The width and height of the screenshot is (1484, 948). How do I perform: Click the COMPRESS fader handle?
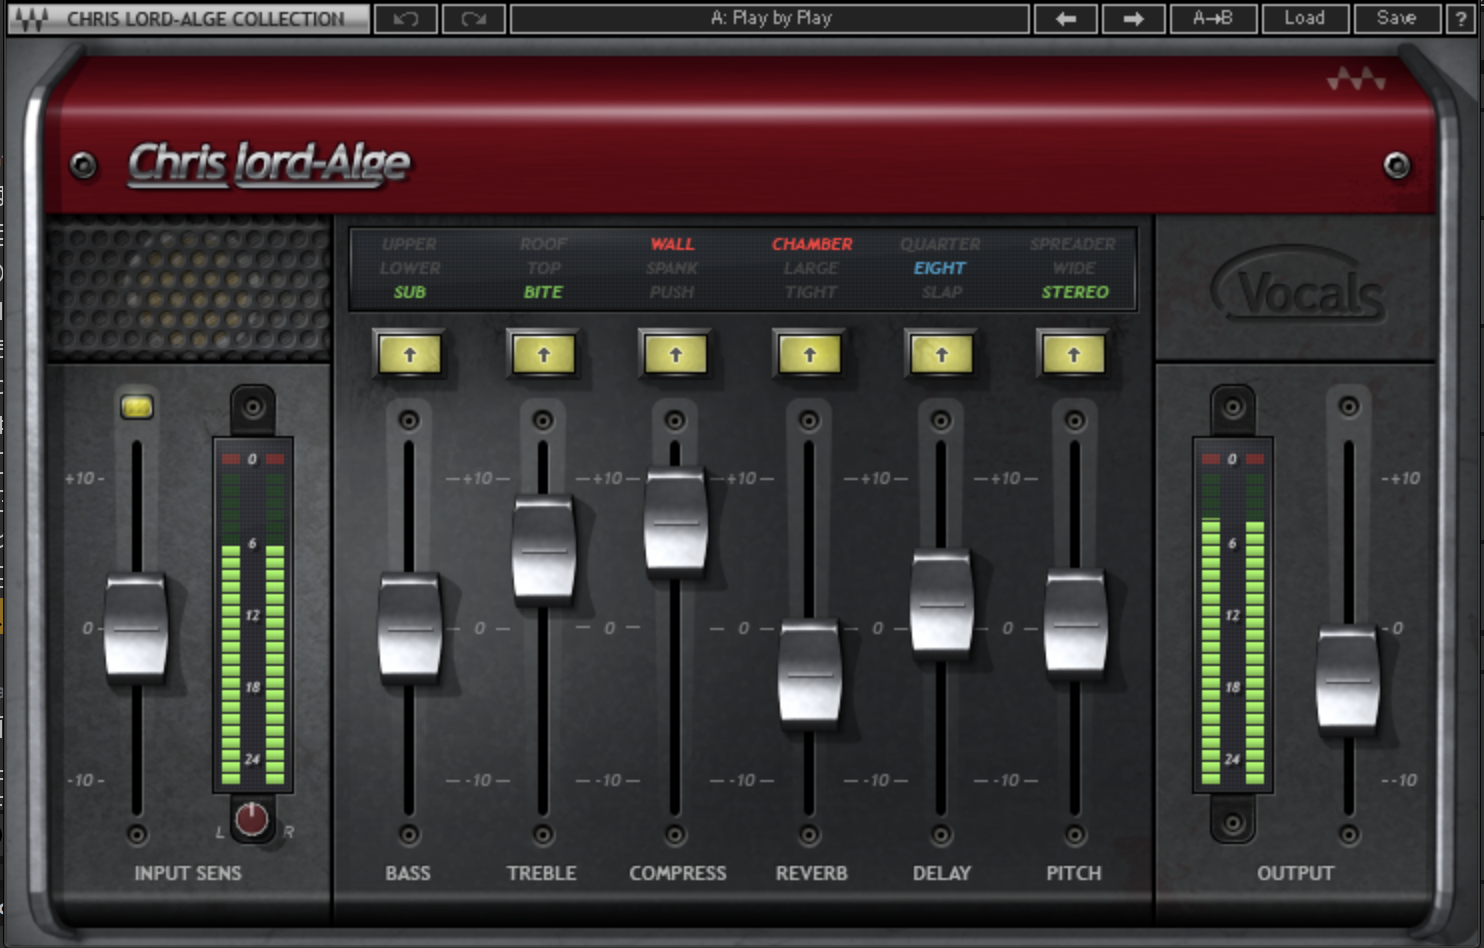[675, 522]
